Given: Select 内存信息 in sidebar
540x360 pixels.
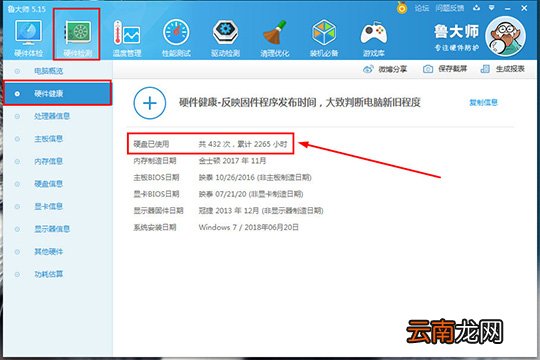Looking at the screenshot, I should pos(57,161).
